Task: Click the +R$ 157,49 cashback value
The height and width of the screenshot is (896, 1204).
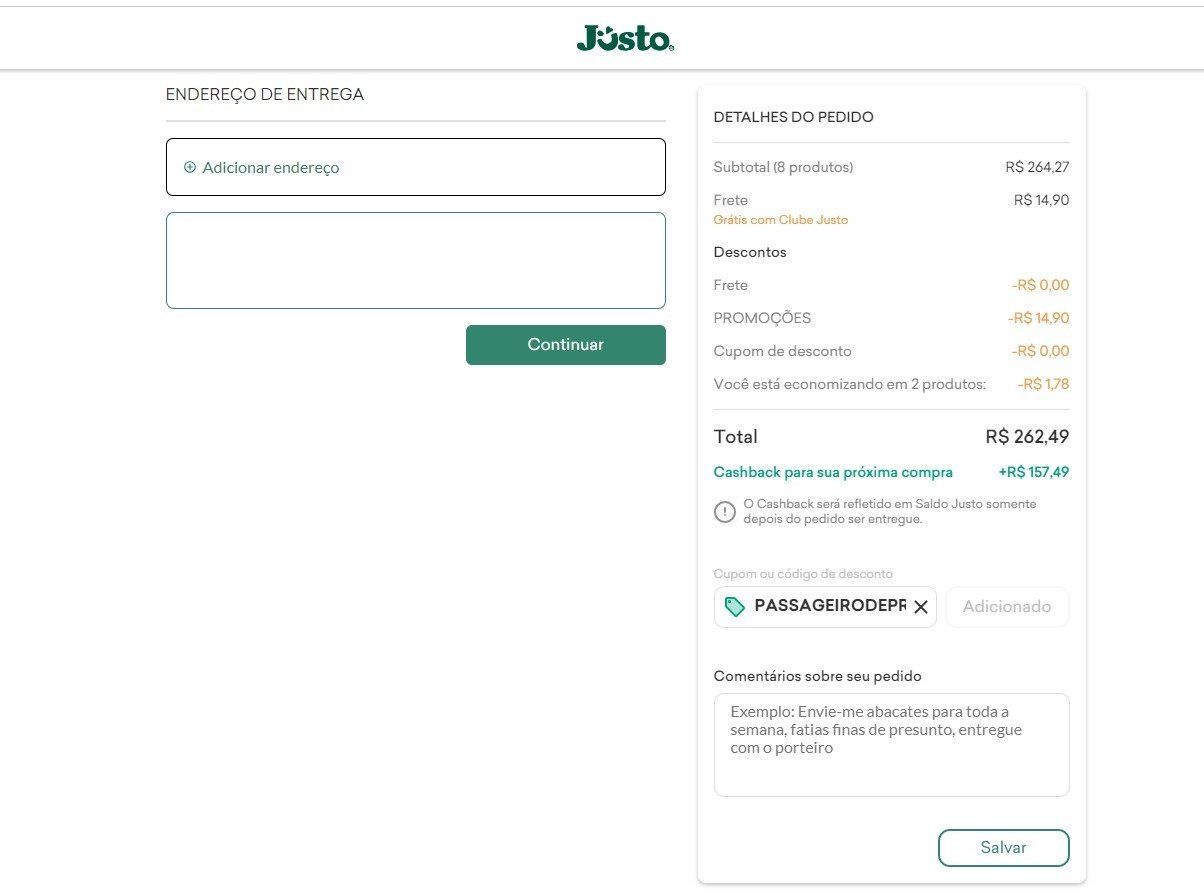Action: pyautogui.click(x=1034, y=472)
